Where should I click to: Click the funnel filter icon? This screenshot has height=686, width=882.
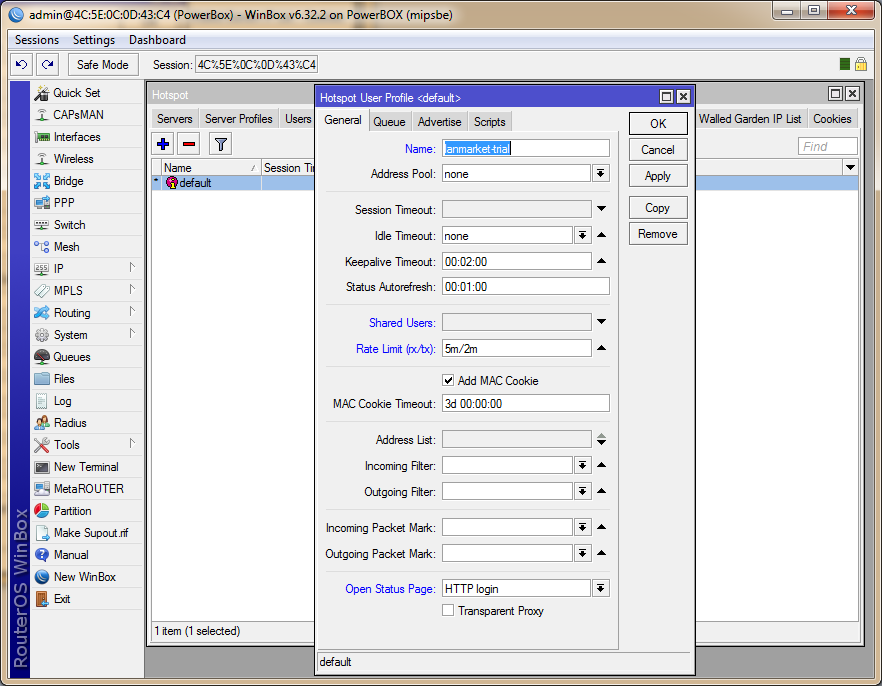[221, 144]
